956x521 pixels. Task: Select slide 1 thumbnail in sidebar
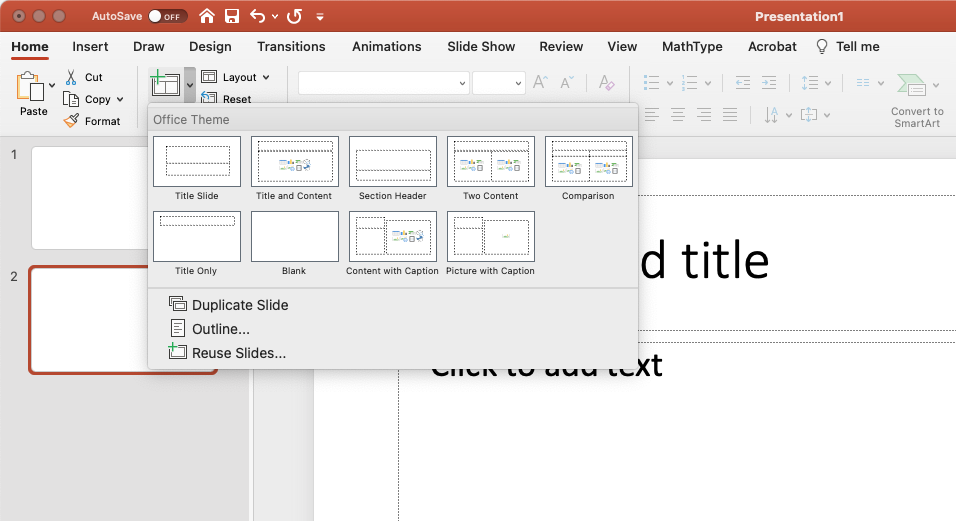tap(90, 197)
